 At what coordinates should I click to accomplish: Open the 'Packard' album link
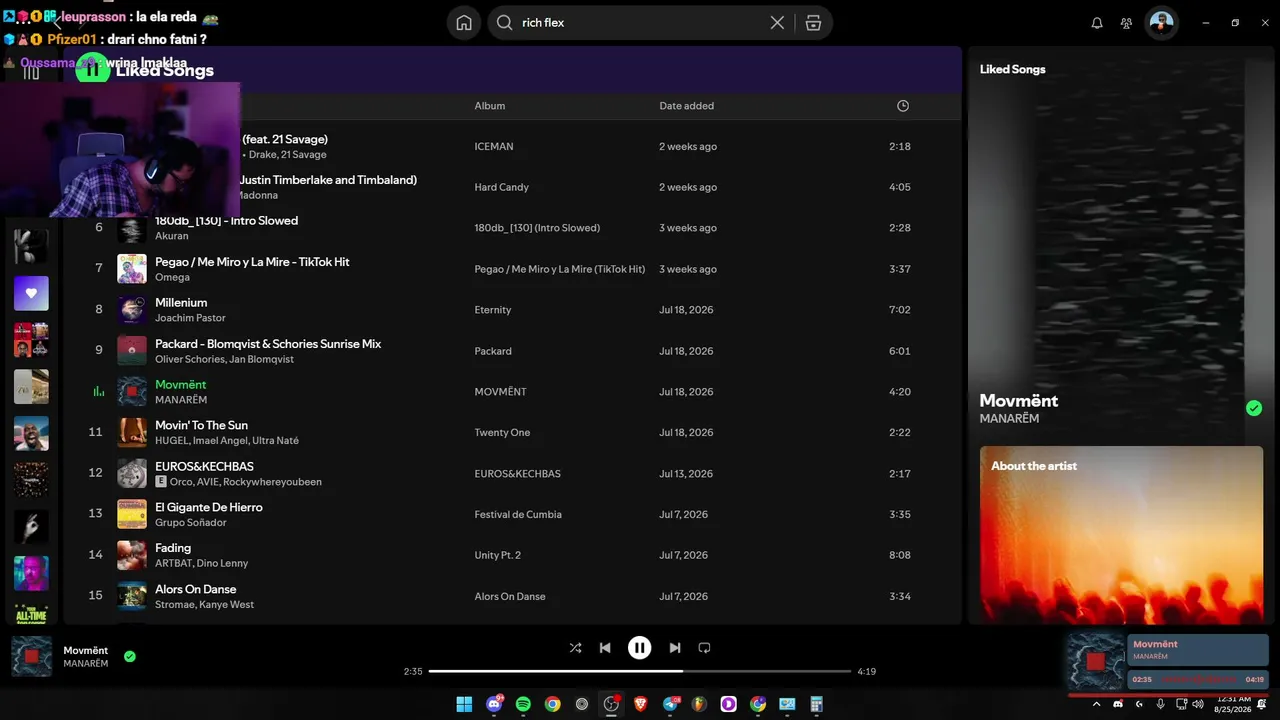(493, 351)
